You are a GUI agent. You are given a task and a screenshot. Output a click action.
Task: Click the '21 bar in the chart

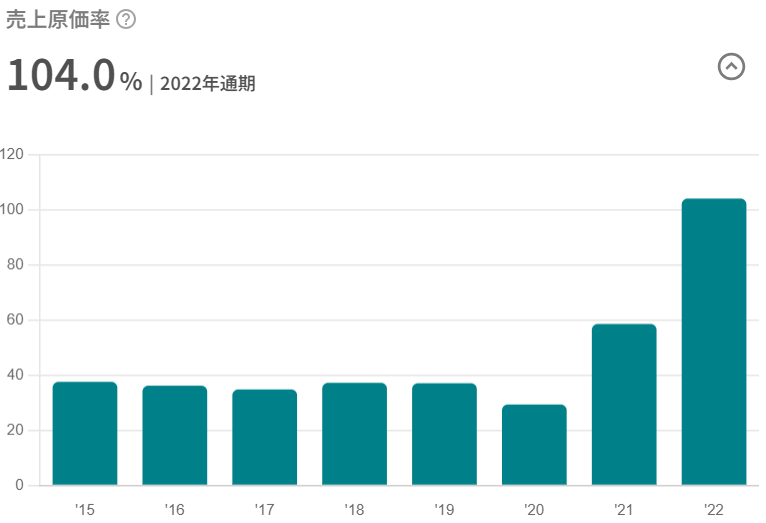click(x=624, y=404)
